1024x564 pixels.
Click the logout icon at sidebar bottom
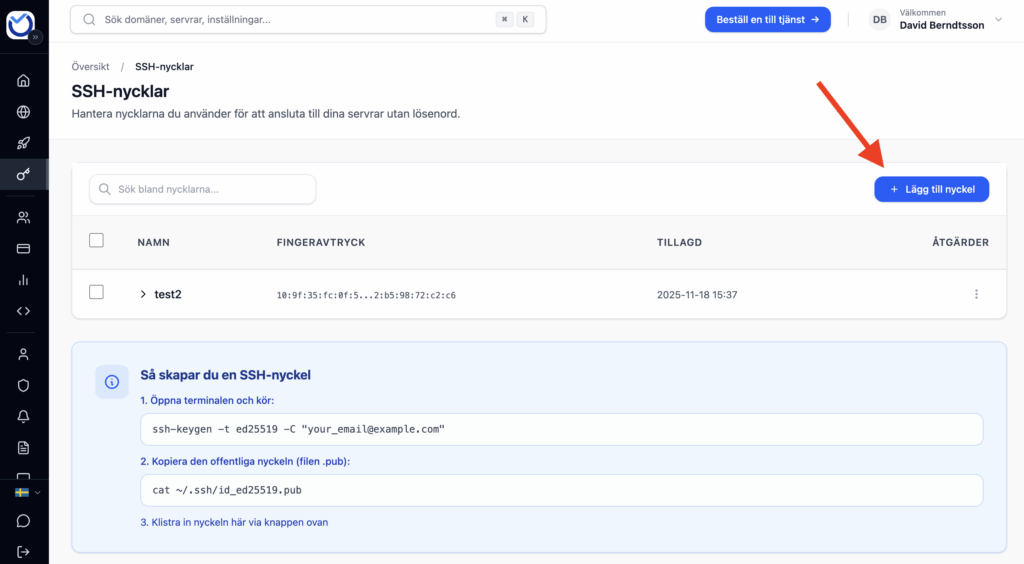tap(24, 551)
